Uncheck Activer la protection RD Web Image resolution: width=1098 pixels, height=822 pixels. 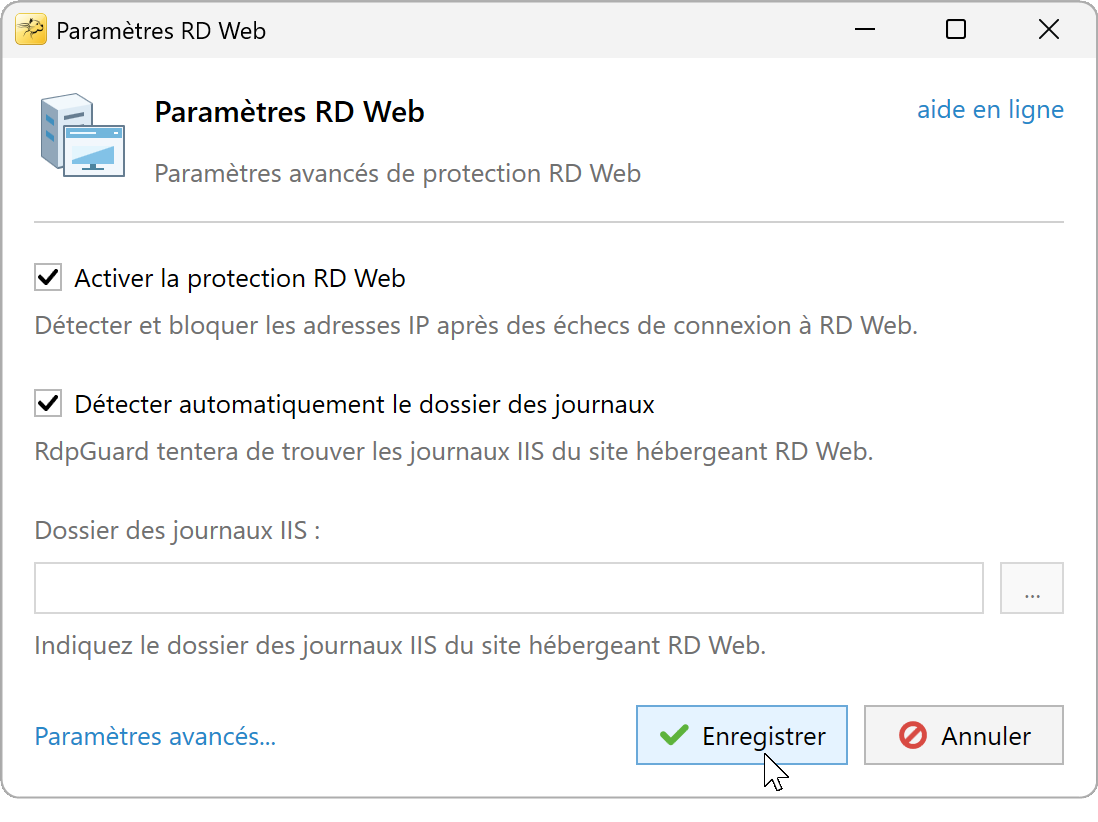48,278
